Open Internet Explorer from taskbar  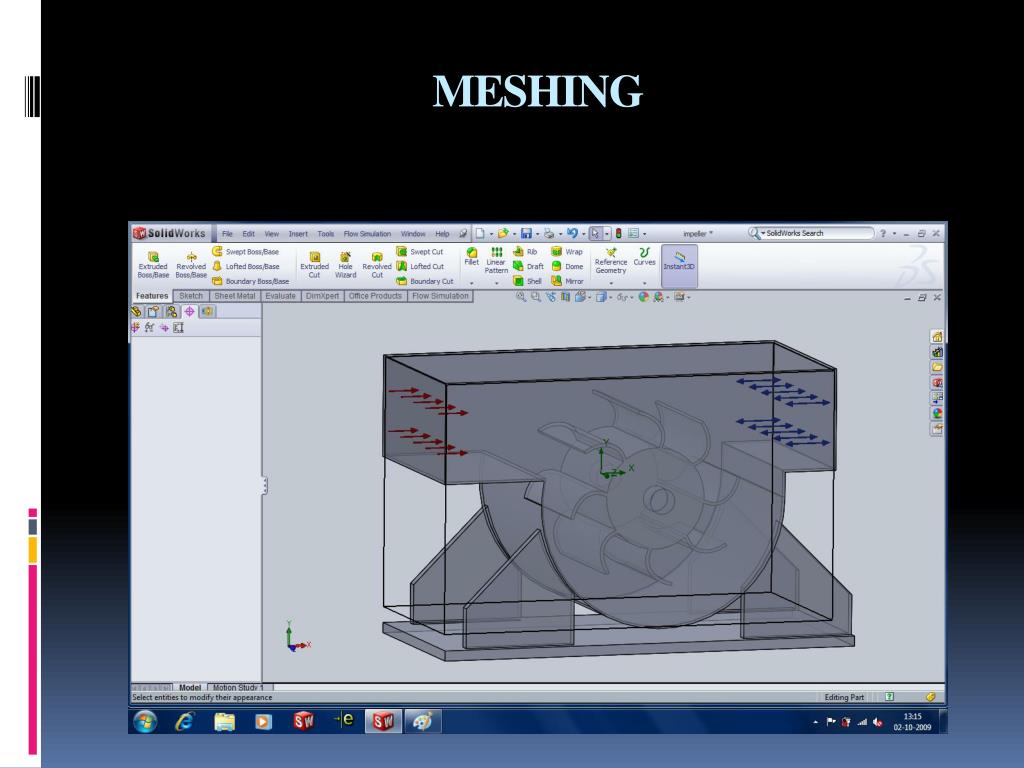(x=185, y=722)
